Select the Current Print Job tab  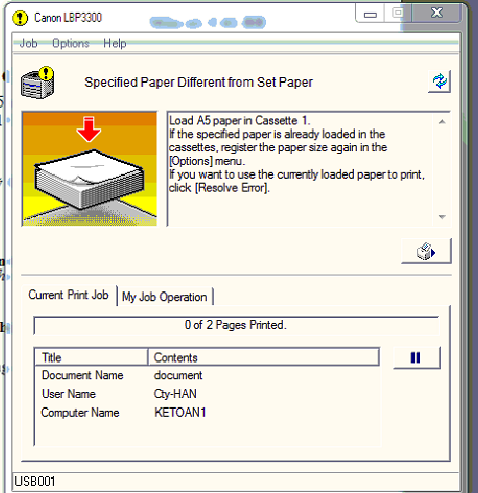[x=68, y=295]
